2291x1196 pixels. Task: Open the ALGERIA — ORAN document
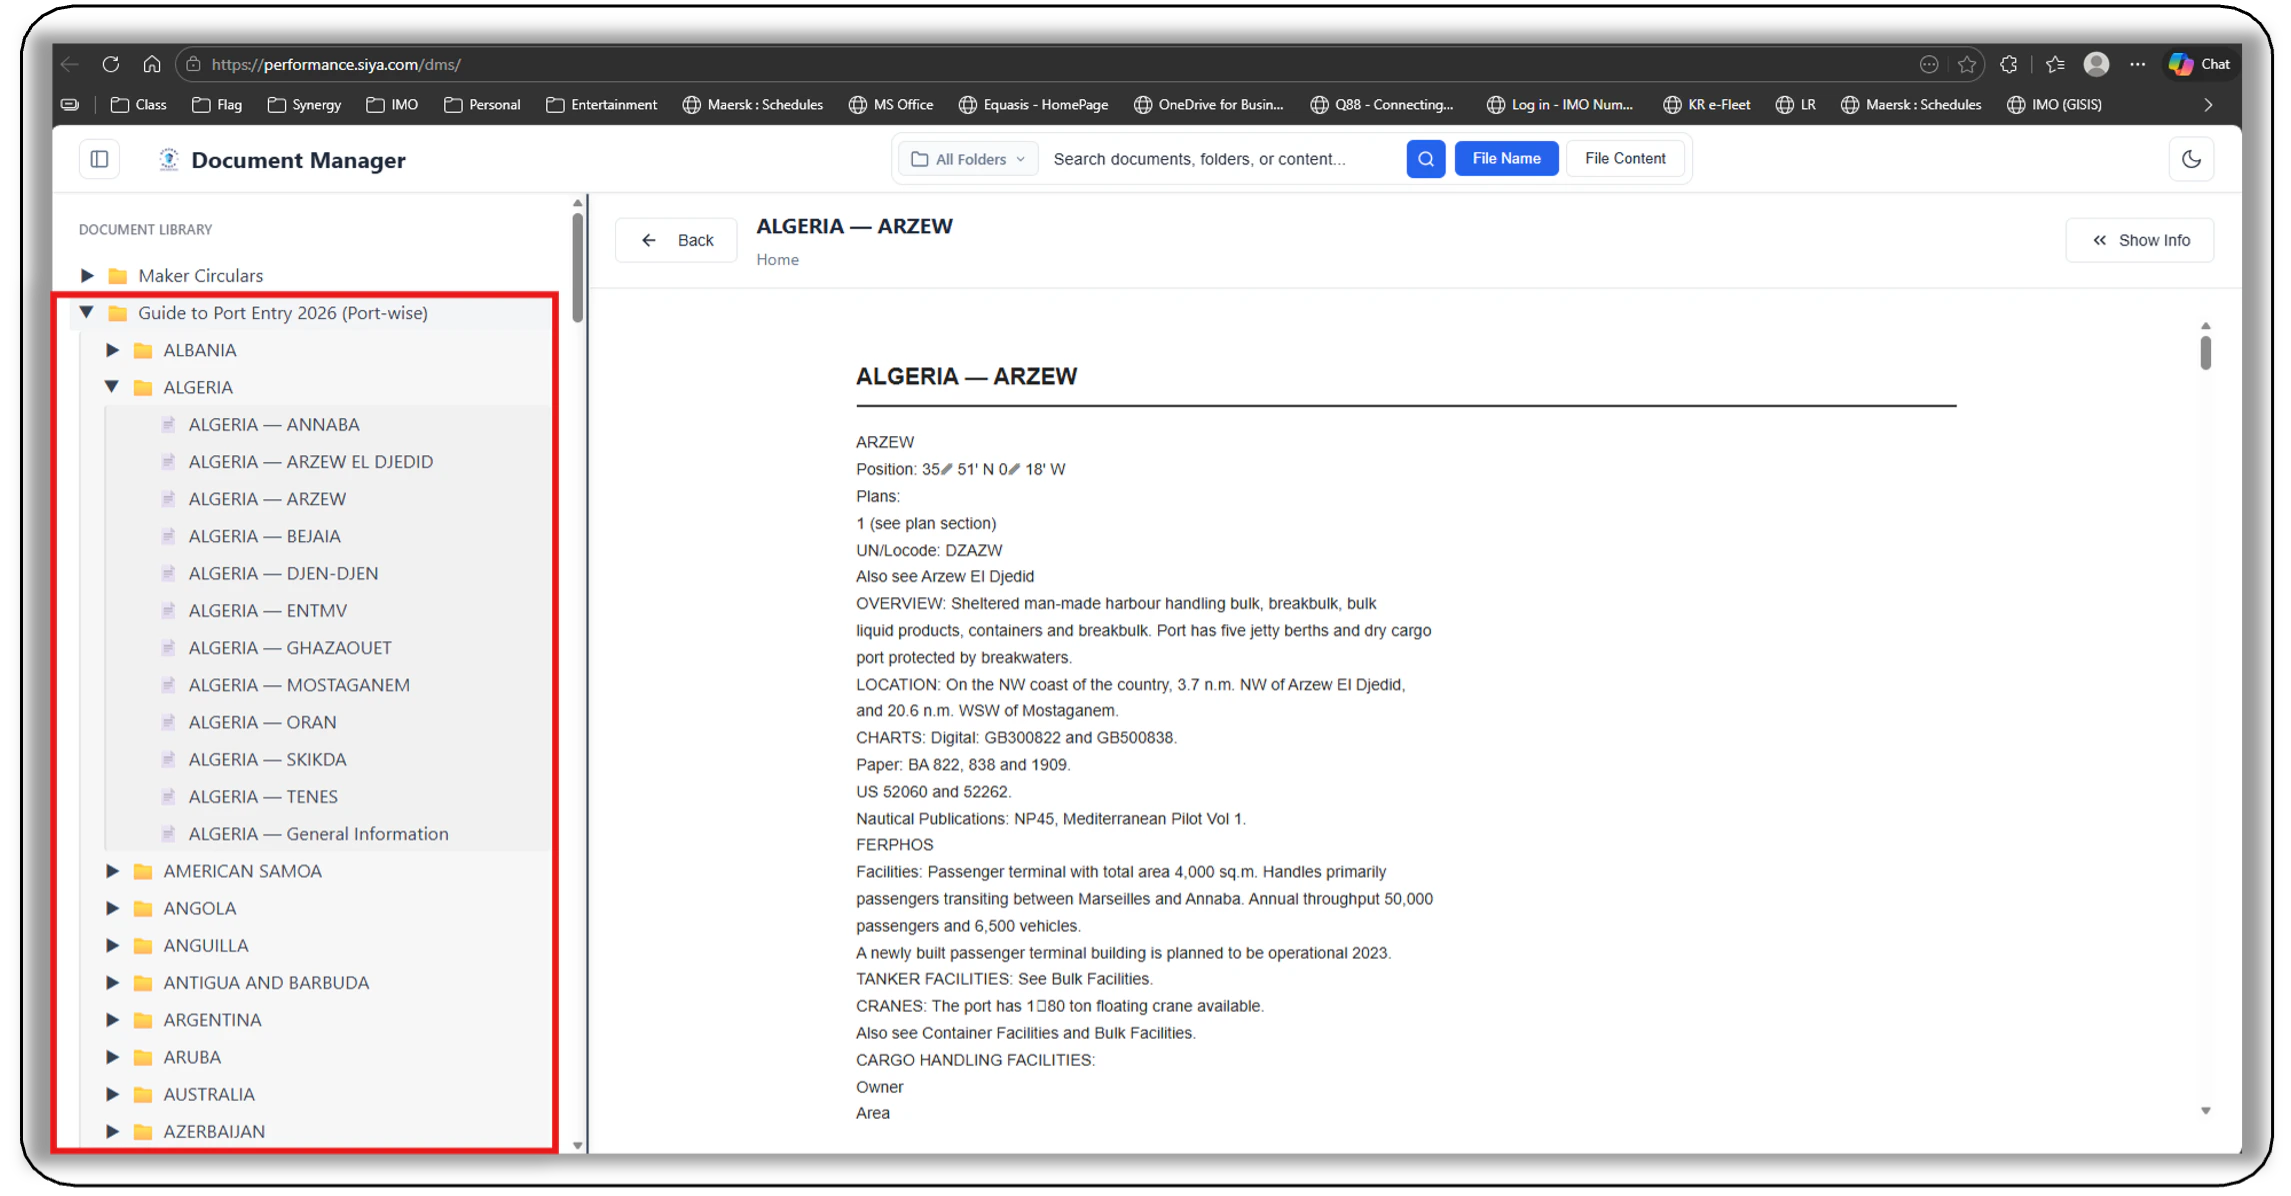coord(263,722)
